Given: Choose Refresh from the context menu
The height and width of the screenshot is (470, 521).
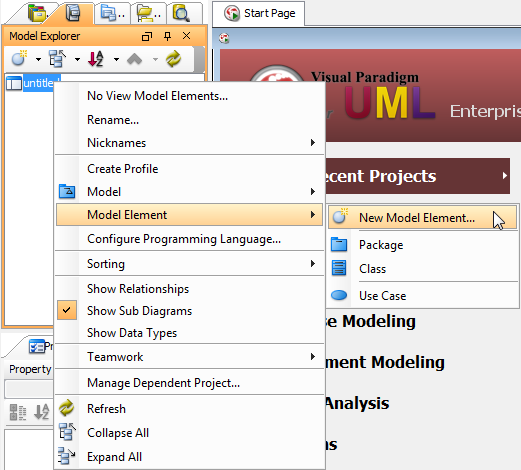Looking at the screenshot, I should (x=190, y=409).
